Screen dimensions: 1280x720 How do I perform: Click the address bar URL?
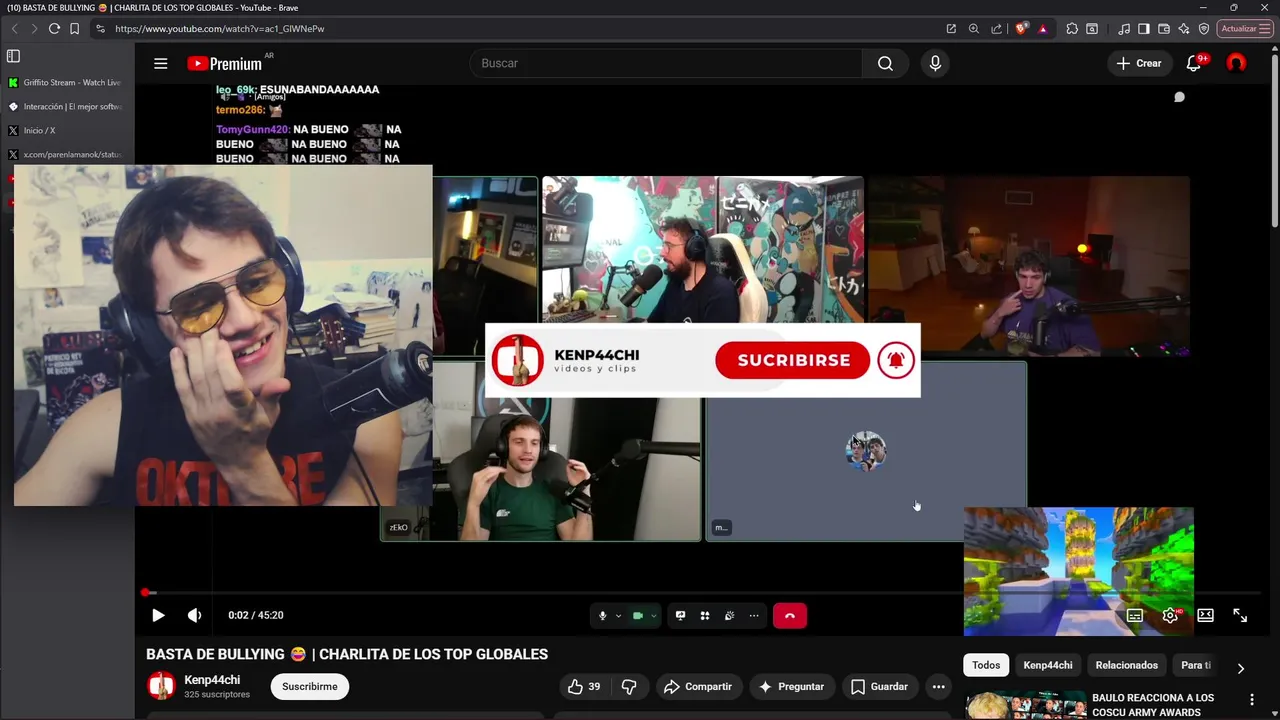220,29
